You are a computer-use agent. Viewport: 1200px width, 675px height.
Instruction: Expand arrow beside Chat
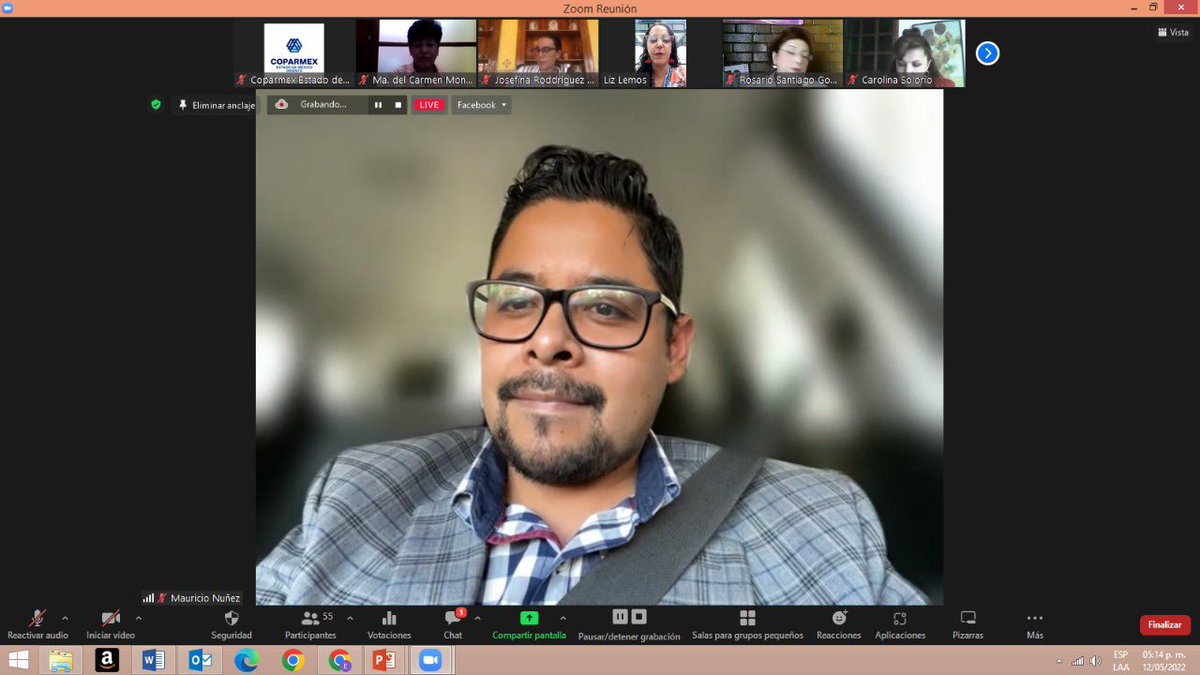pyautogui.click(x=477, y=618)
